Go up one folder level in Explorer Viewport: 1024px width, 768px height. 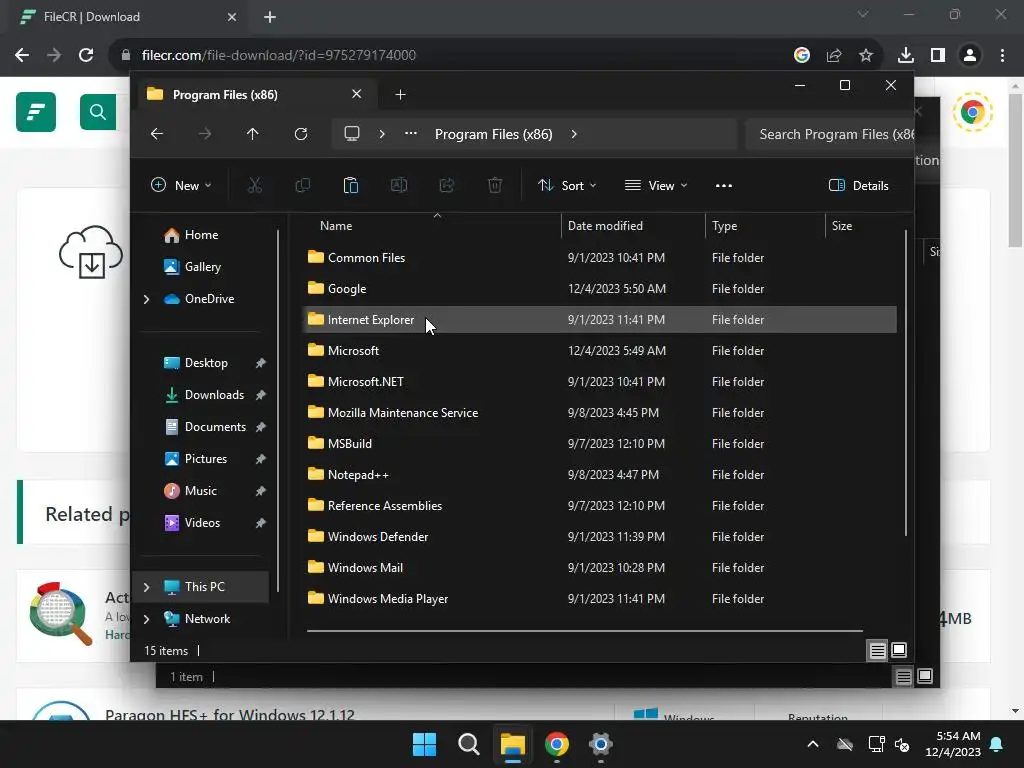(253, 134)
